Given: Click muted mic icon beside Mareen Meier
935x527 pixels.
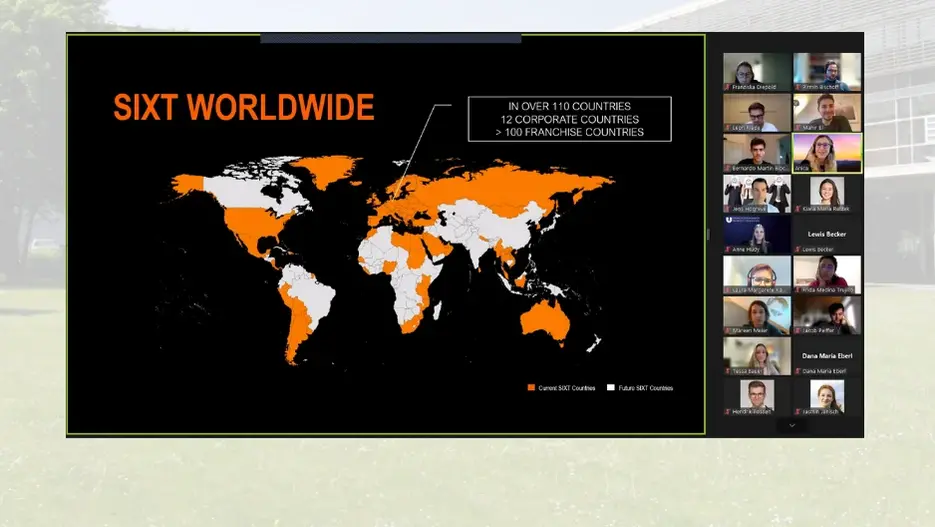Looking at the screenshot, I should pos(727,330).
